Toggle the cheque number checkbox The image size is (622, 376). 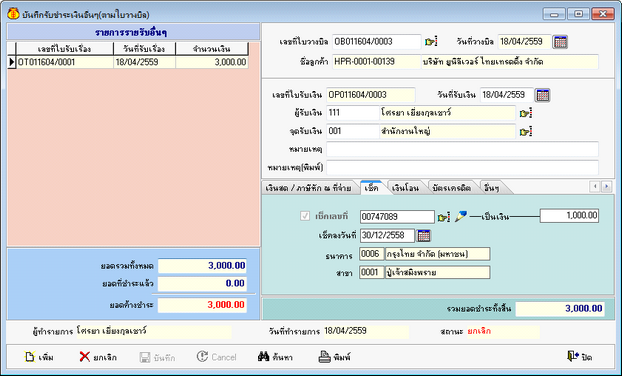[305, 216]
